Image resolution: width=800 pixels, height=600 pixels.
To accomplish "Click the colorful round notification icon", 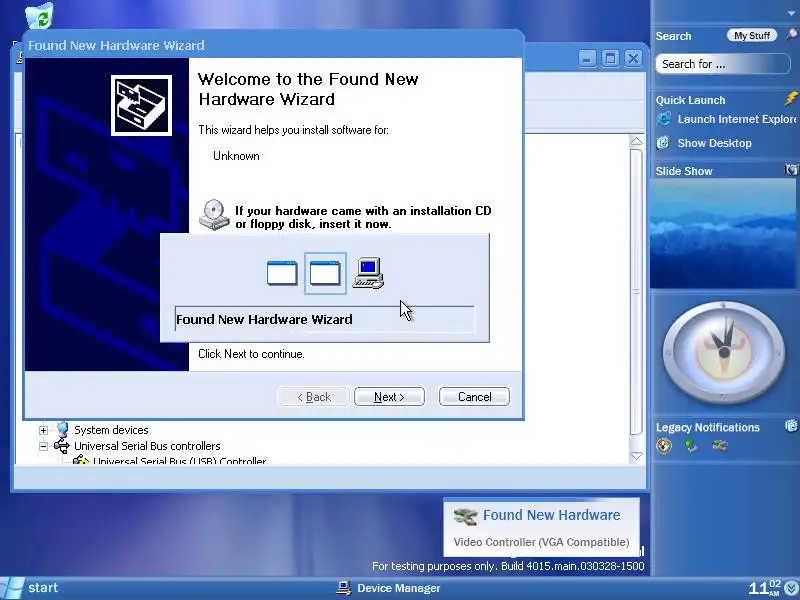I will 664,446.
